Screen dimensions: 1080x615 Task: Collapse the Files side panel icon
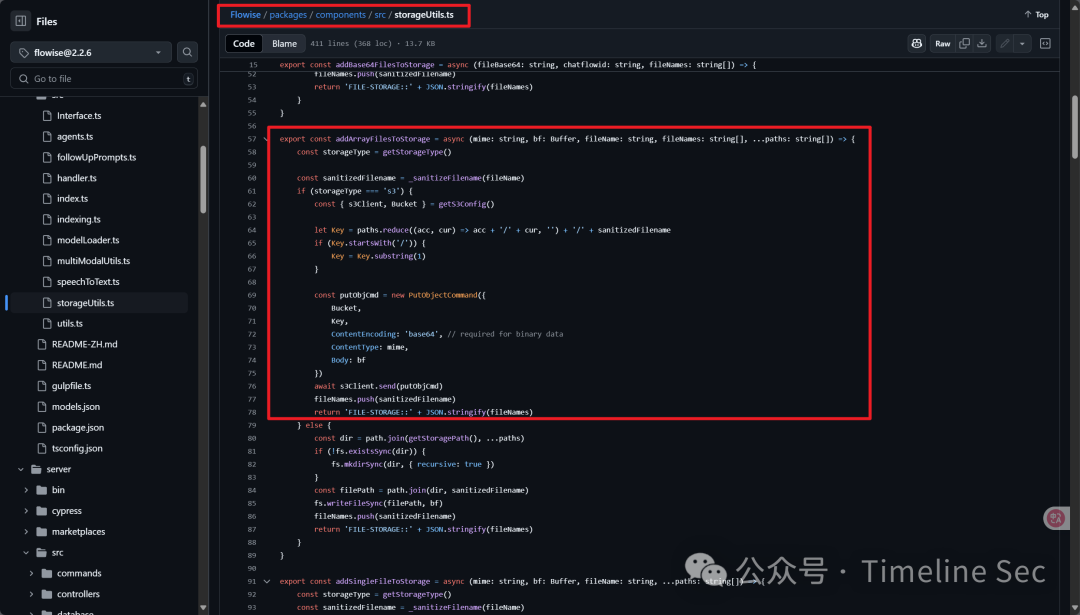tap(21, 21)
